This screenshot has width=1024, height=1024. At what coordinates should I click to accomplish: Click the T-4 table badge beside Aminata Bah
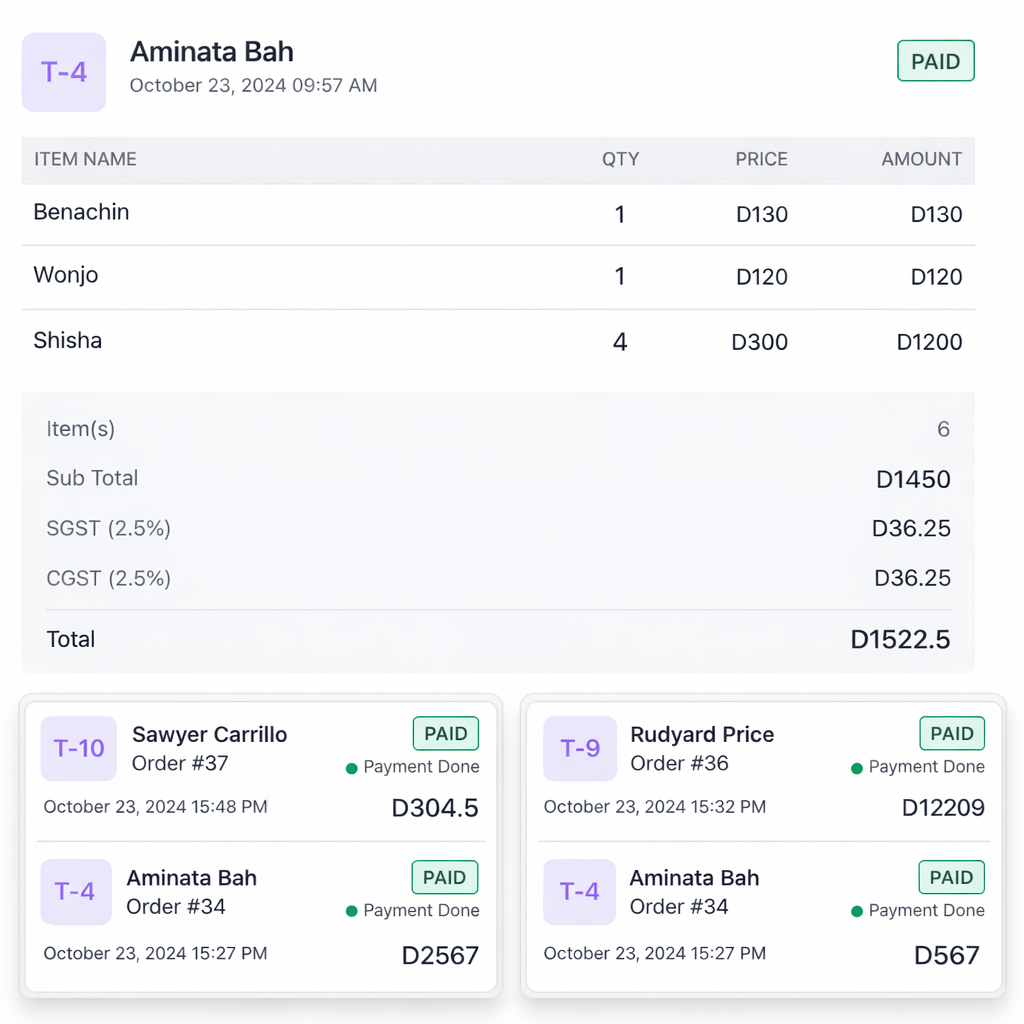tap(63, 72)
